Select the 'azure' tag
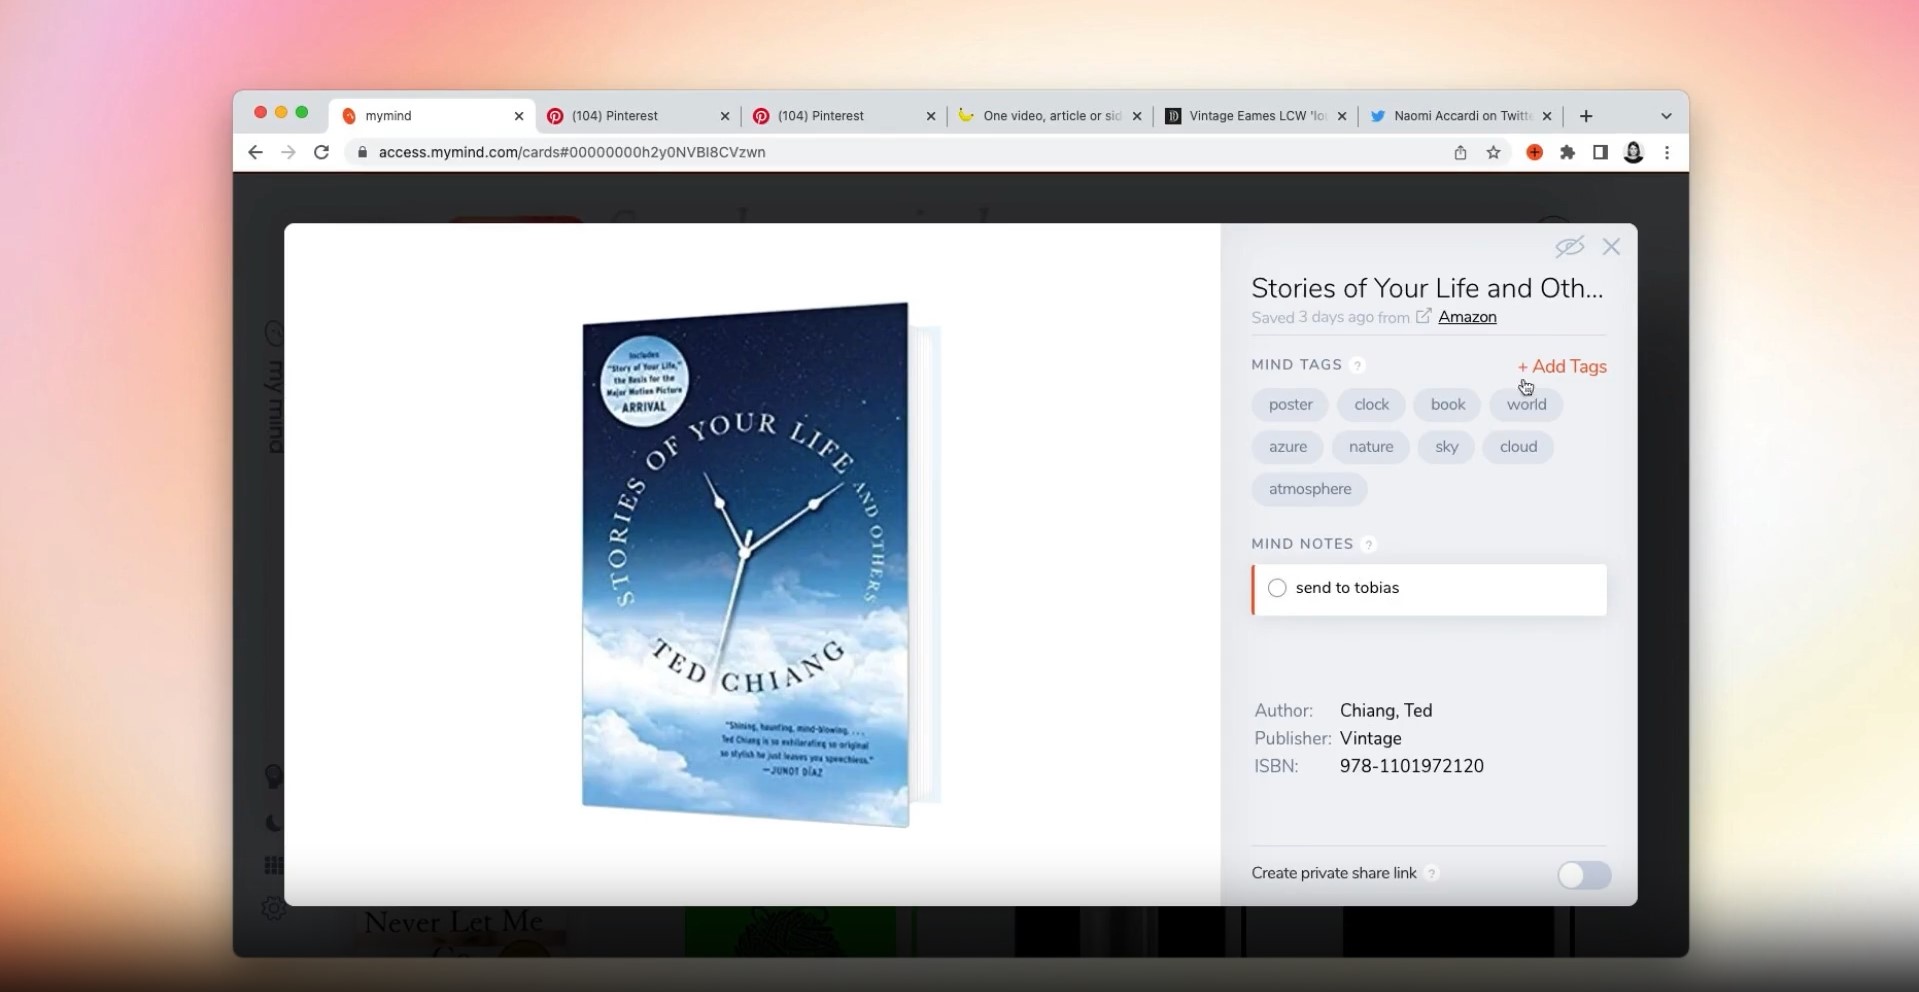 (x=1288, y=447)
